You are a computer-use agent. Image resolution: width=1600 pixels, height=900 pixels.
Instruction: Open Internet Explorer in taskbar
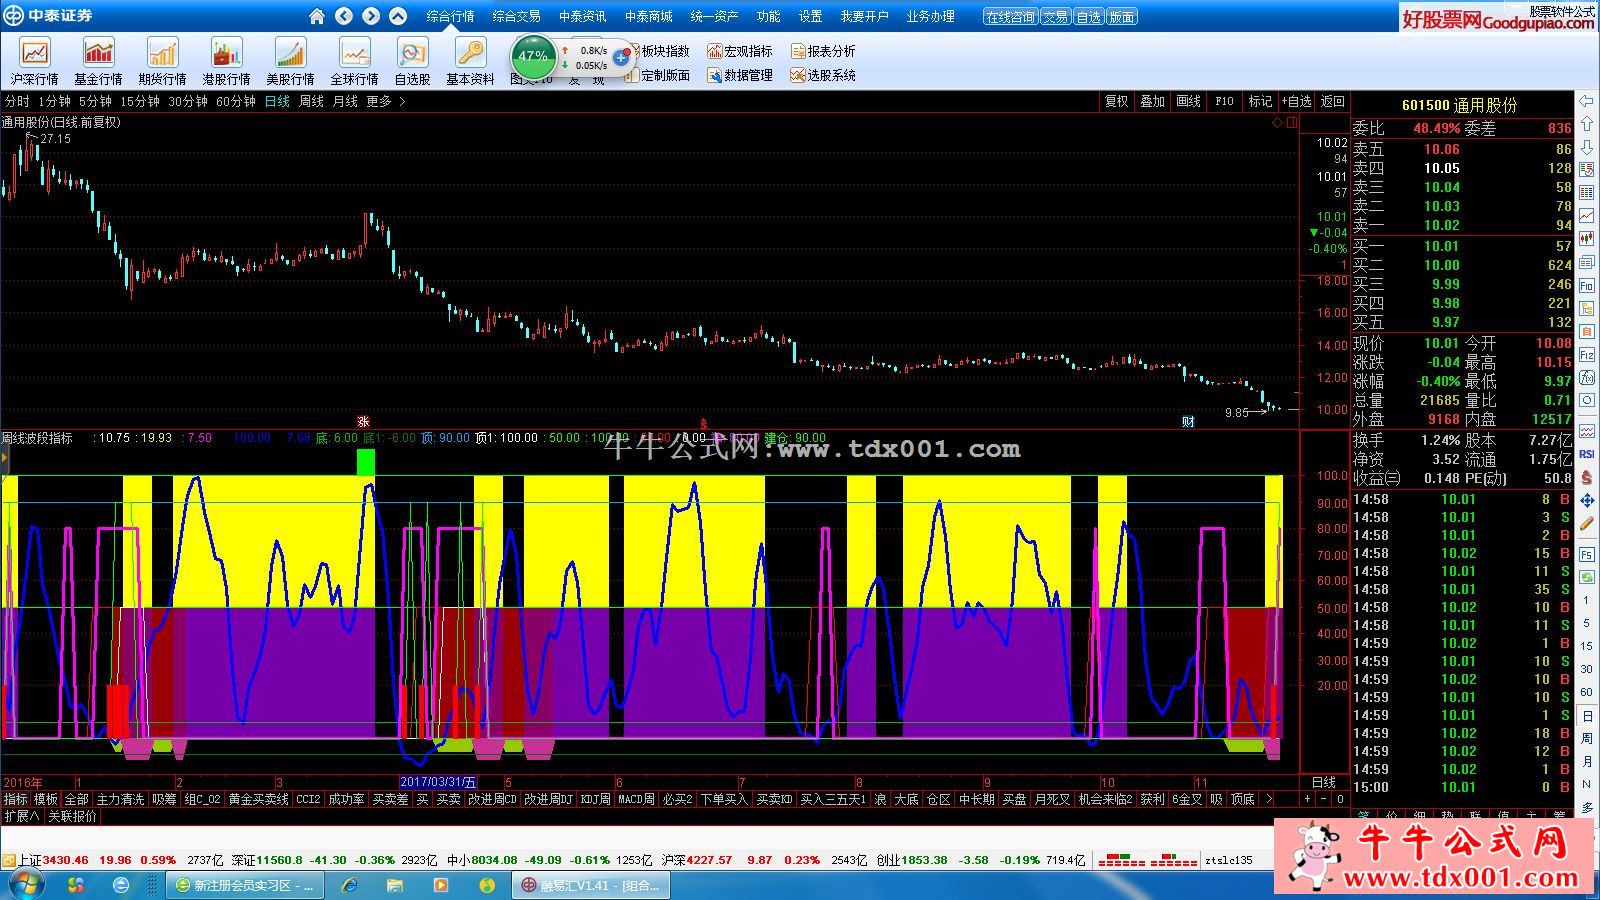pos(350,885)
